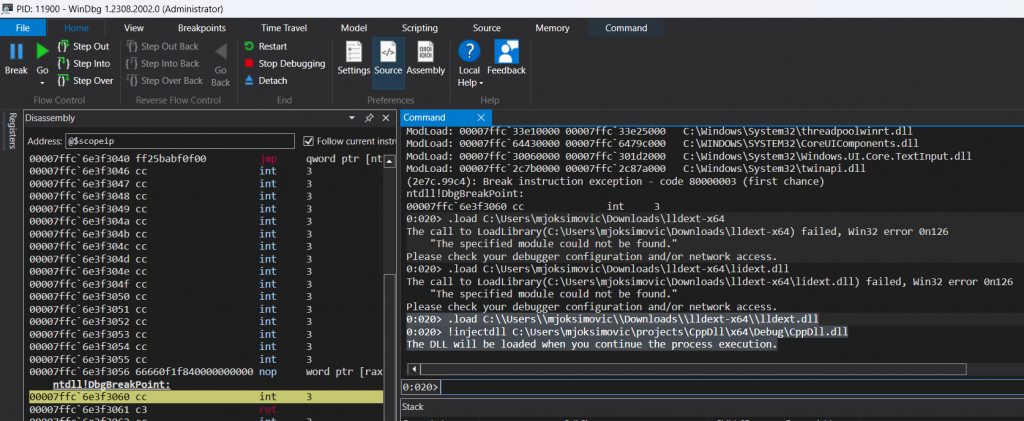Pin the Disassembly panel
Screen dimensions: 1024x421
point(369,118)
